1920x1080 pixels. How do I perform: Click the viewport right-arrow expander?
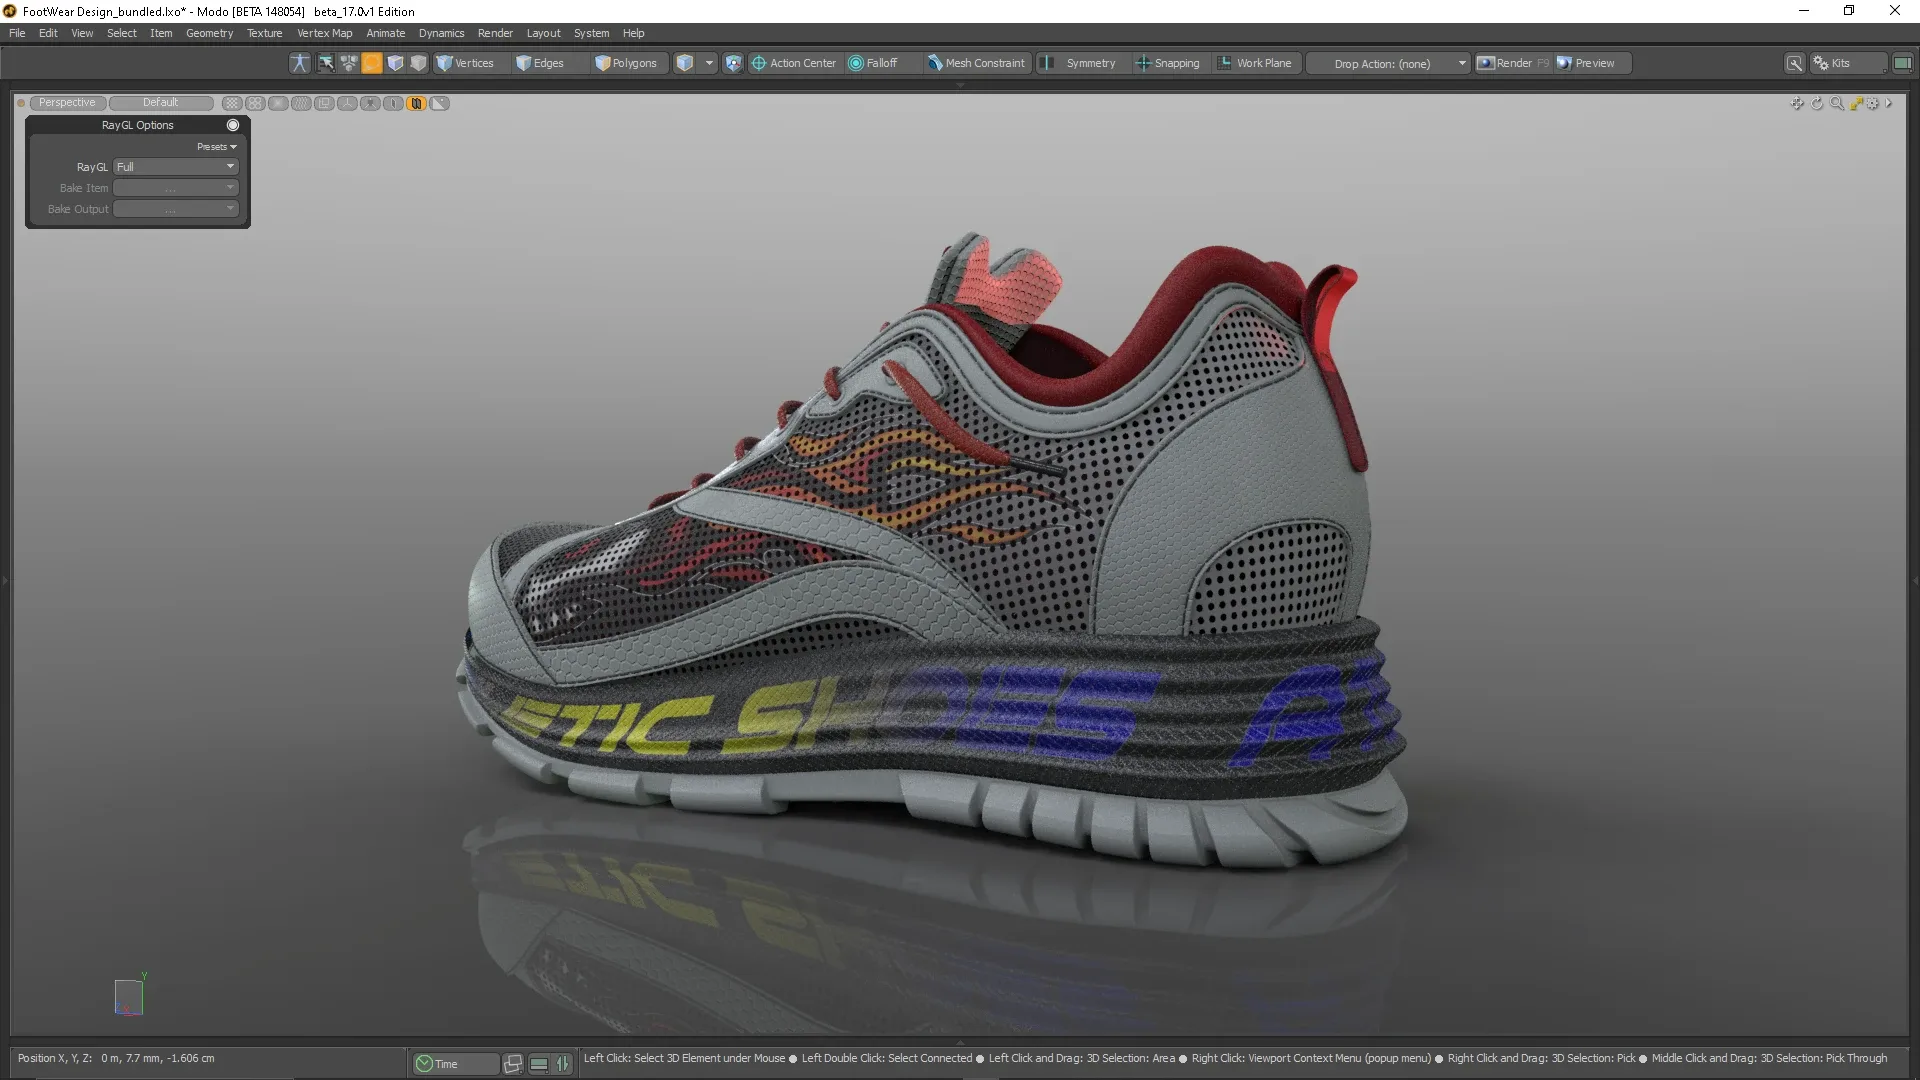[x=1888, y=103]
